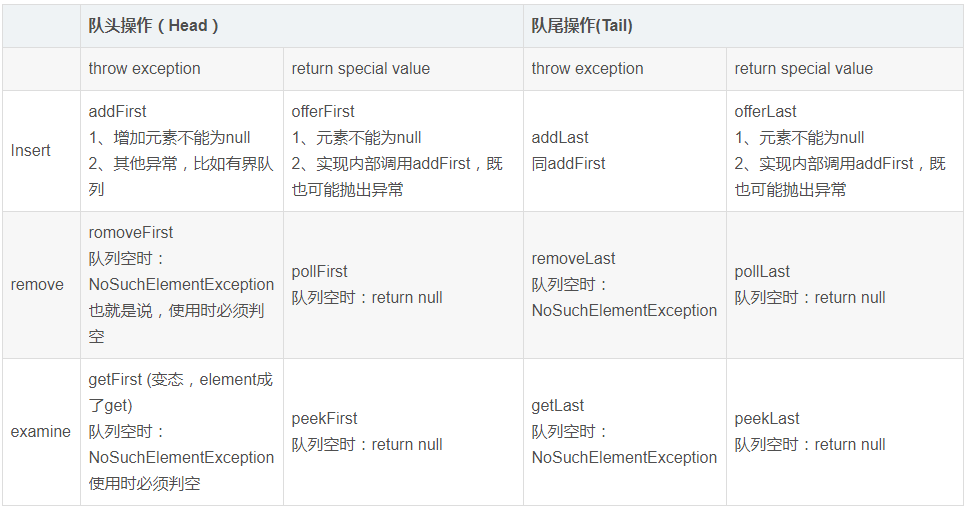Click the pollLast method text
This screenshot has height=509, width=967.
coord(762,272)
